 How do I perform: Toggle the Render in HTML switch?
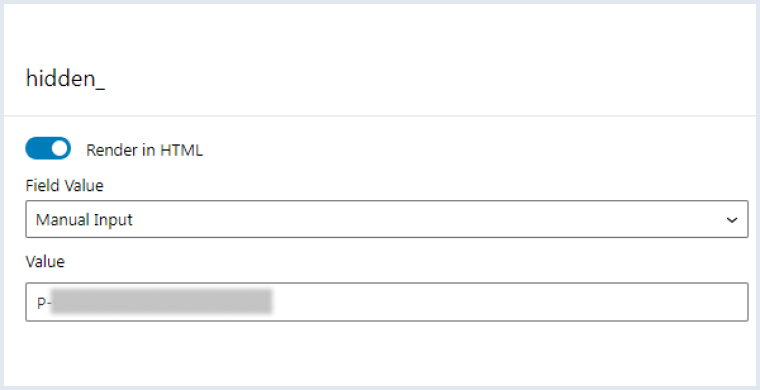48,148
